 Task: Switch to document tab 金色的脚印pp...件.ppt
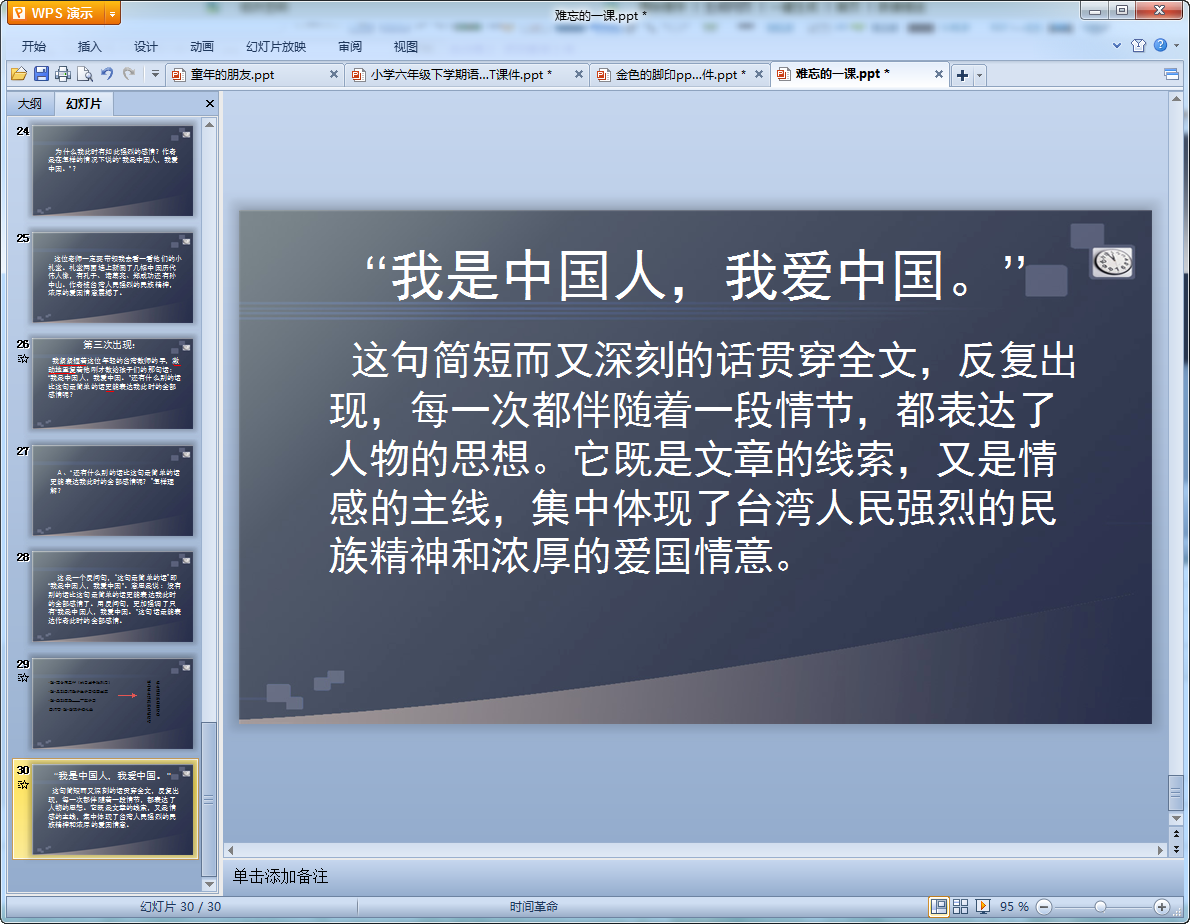pyautogui.click(x=680, y=74)
